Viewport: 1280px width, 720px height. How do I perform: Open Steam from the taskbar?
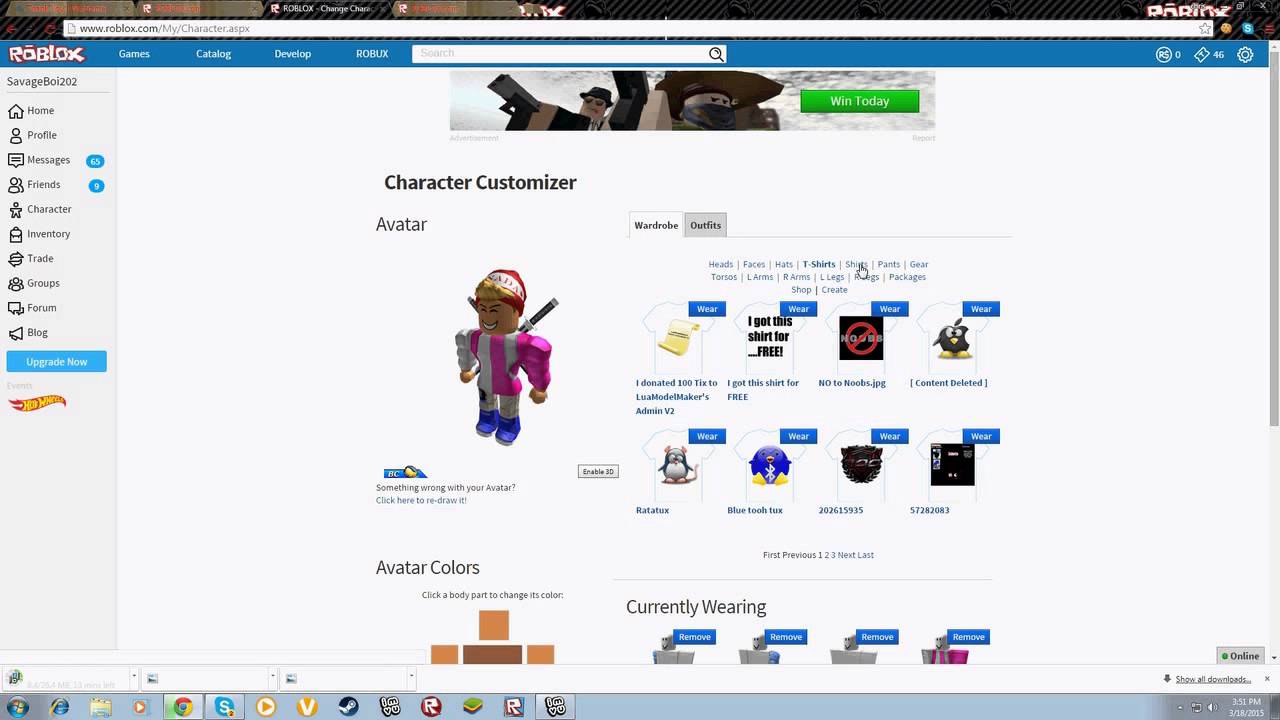[x=348, y=707]
